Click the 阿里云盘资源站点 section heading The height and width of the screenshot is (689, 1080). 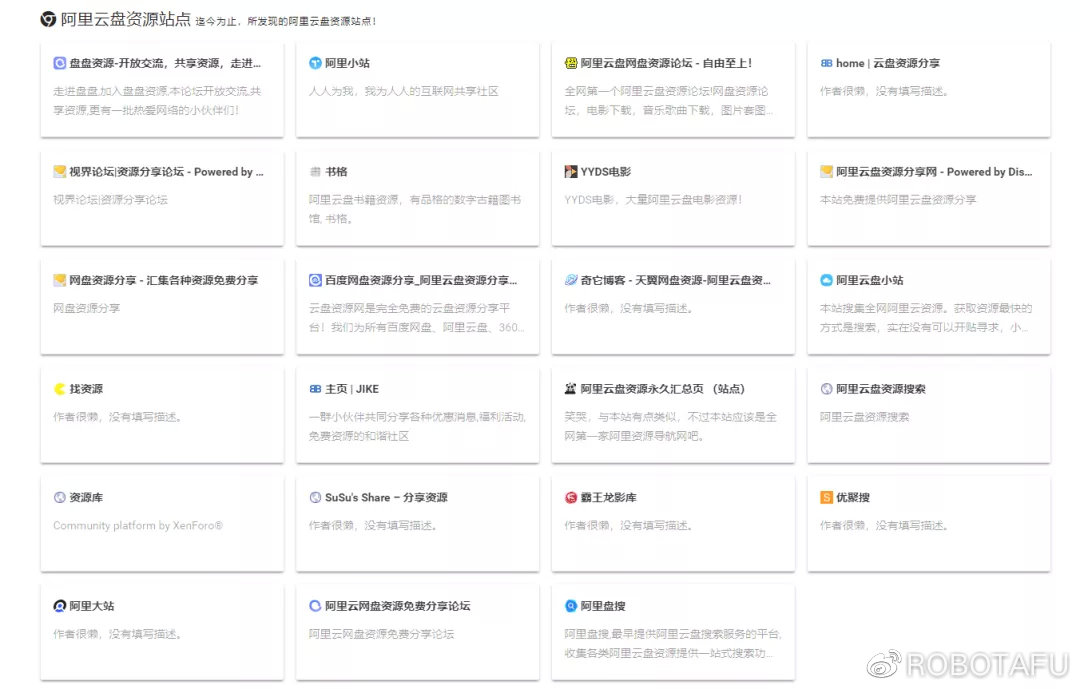125,19
